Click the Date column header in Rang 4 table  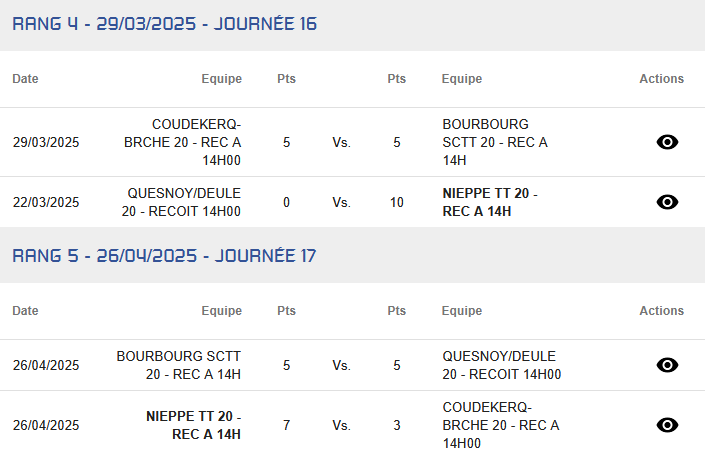pos(25,79)
